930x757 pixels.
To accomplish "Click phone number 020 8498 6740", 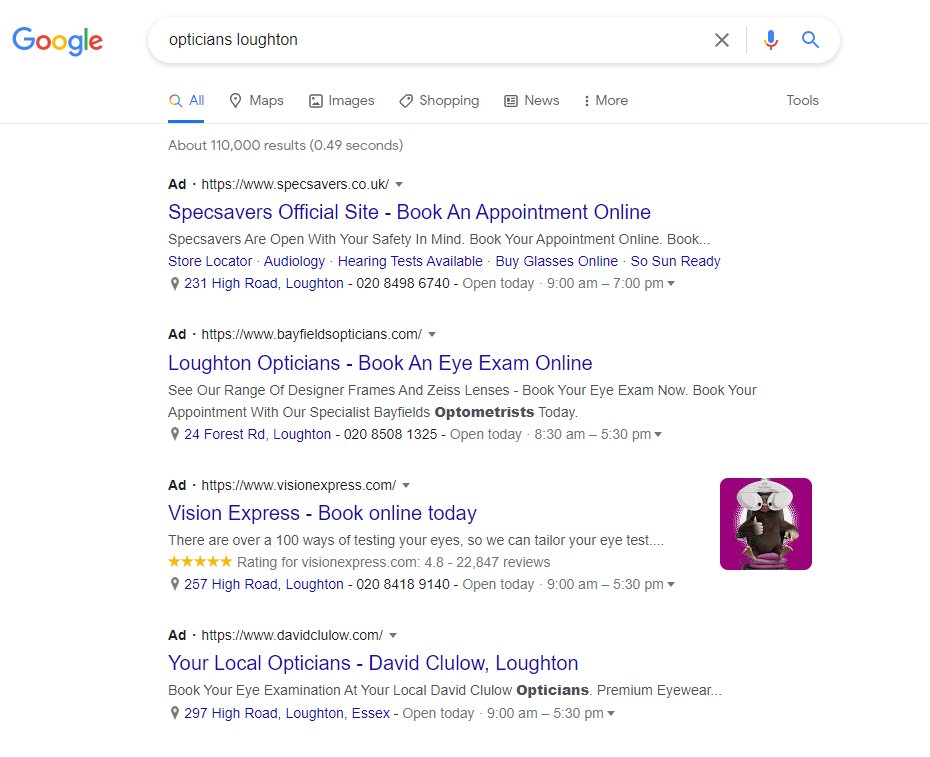I will [x=403, y=284].
